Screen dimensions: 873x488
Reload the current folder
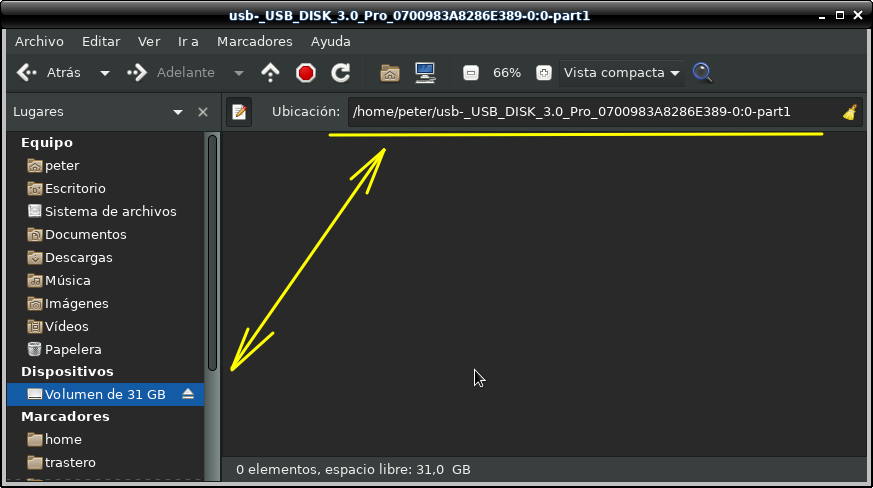click(x=341, y=72)
